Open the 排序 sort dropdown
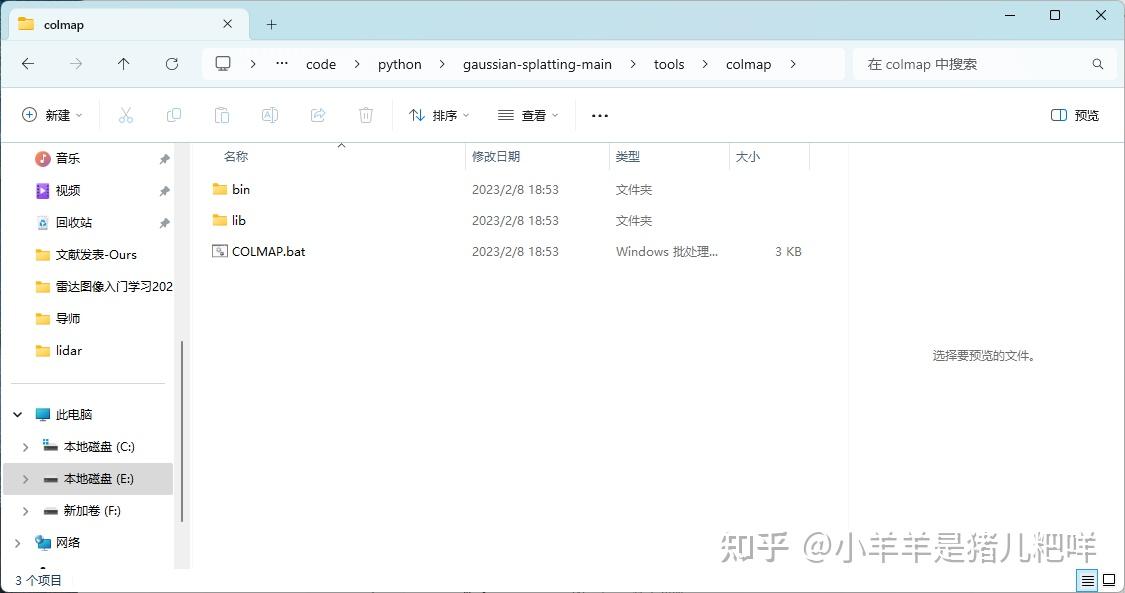Screen dimensions: 1125x593 coord(439,115)
